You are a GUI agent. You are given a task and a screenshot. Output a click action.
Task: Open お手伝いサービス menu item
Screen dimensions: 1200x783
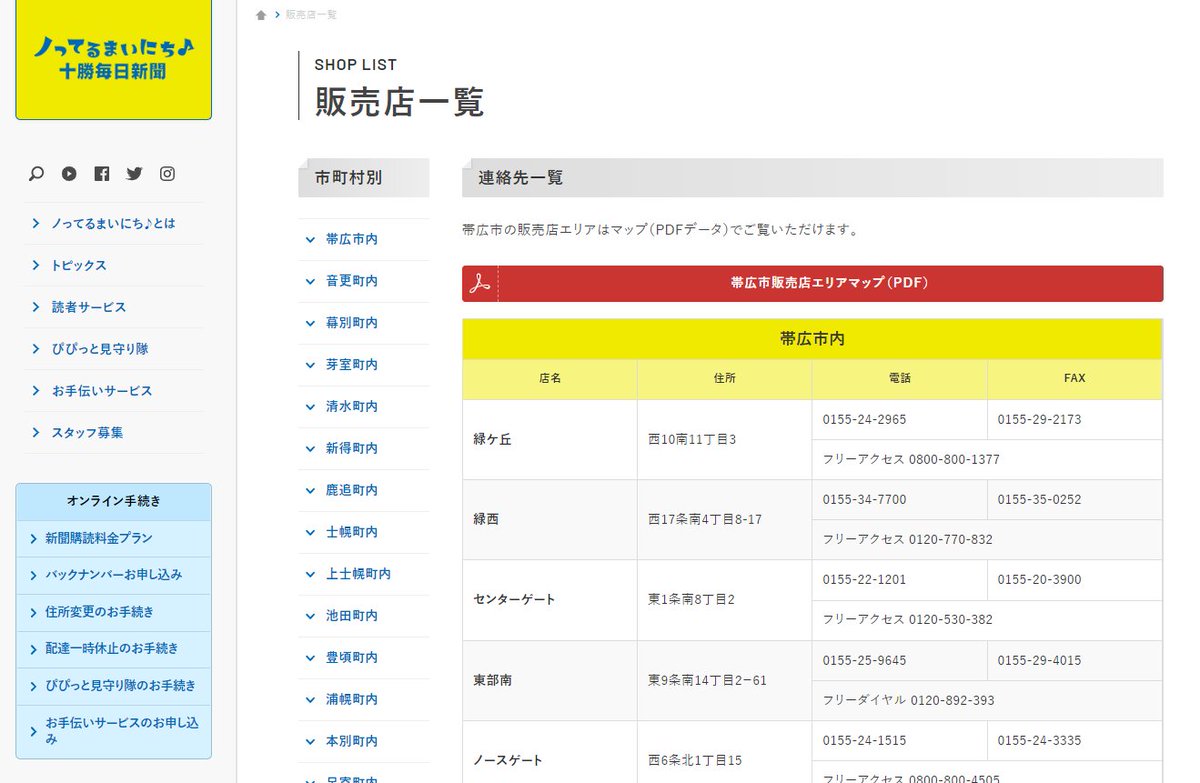[x=114, y=391]
